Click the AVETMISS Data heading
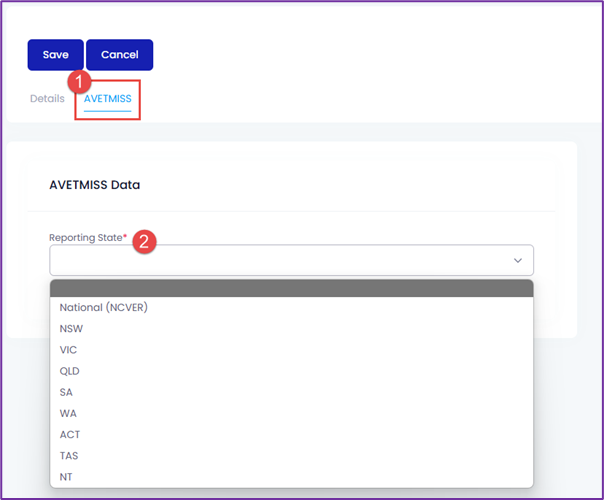 click(95, 185)
